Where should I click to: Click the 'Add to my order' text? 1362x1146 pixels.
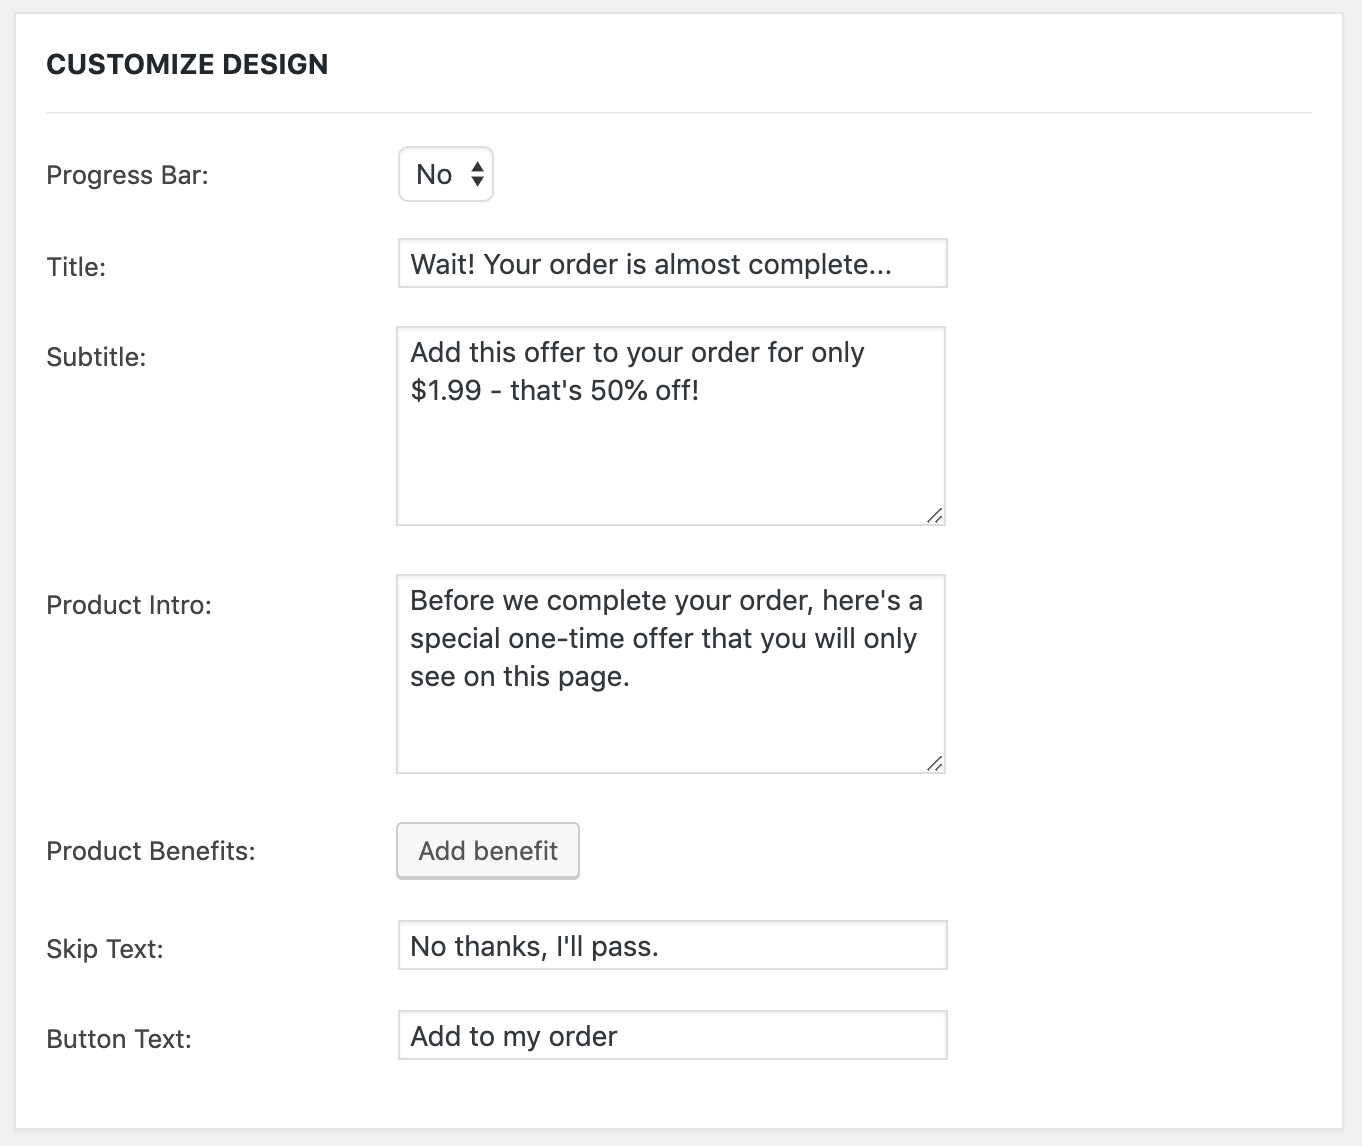pyautogui.click(x=513, y=1035)
